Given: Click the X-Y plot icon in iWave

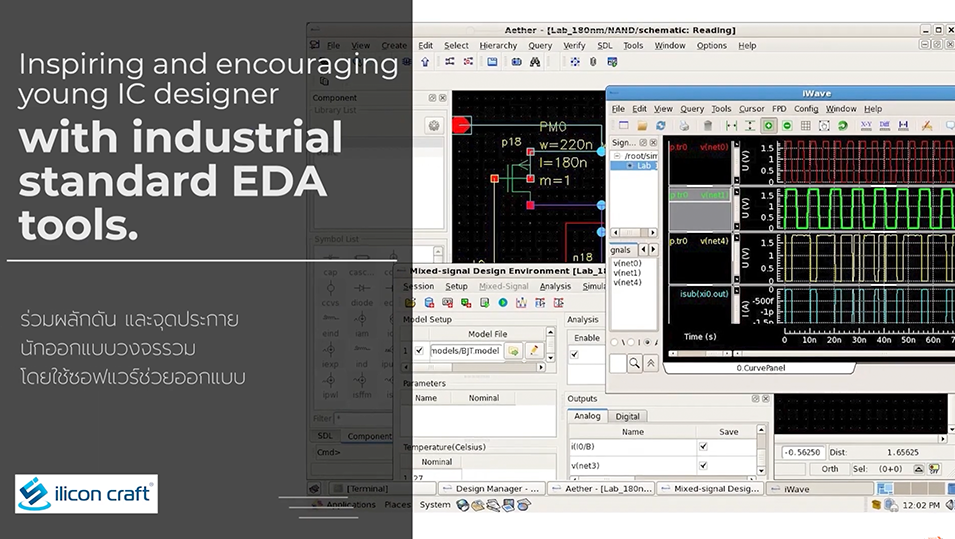Looking at the screenshot, I should coord(866,126).
